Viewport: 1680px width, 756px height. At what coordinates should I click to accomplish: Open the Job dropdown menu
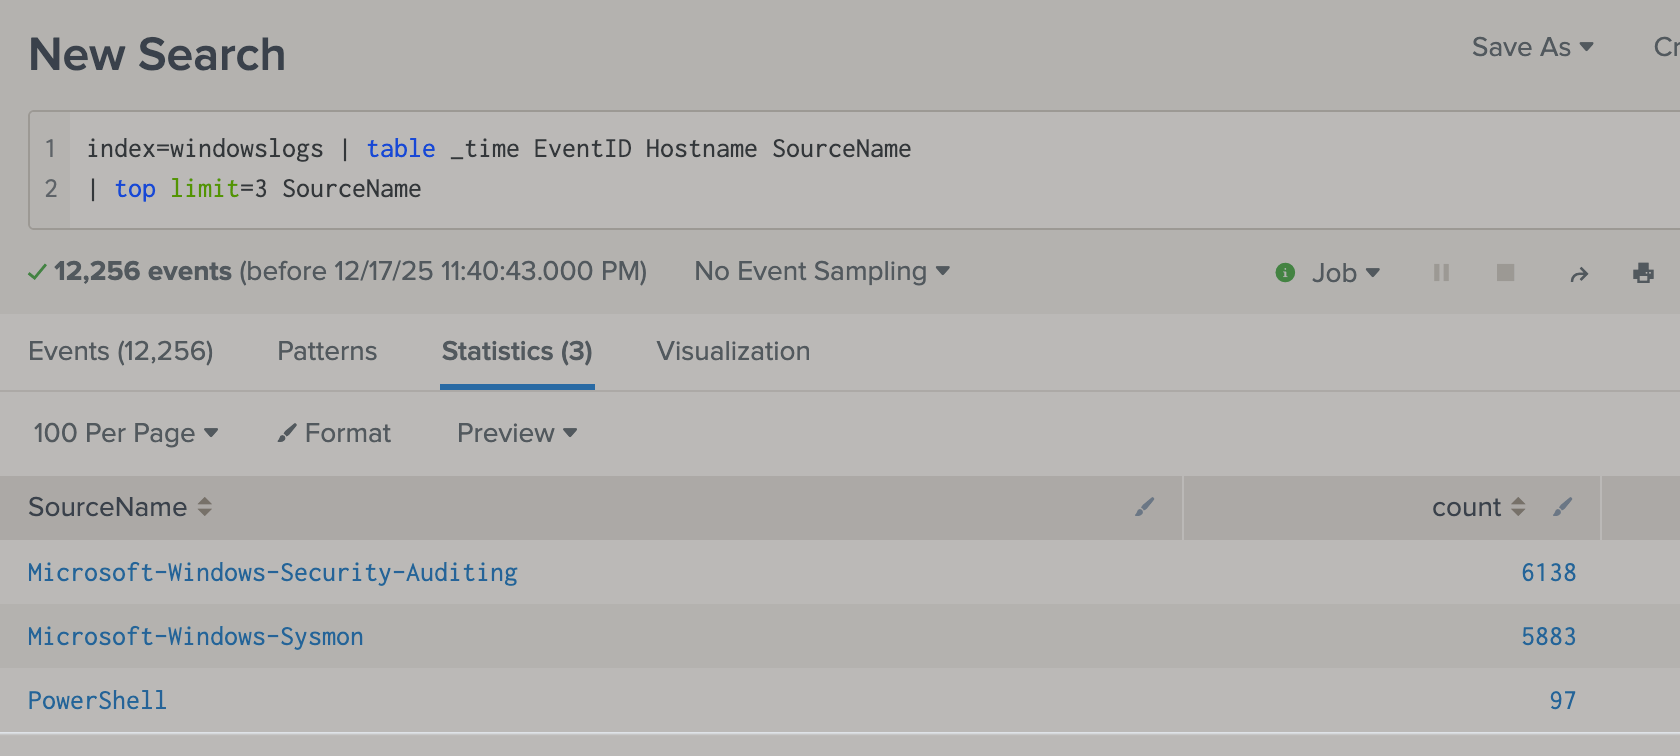coord(1345,273)
